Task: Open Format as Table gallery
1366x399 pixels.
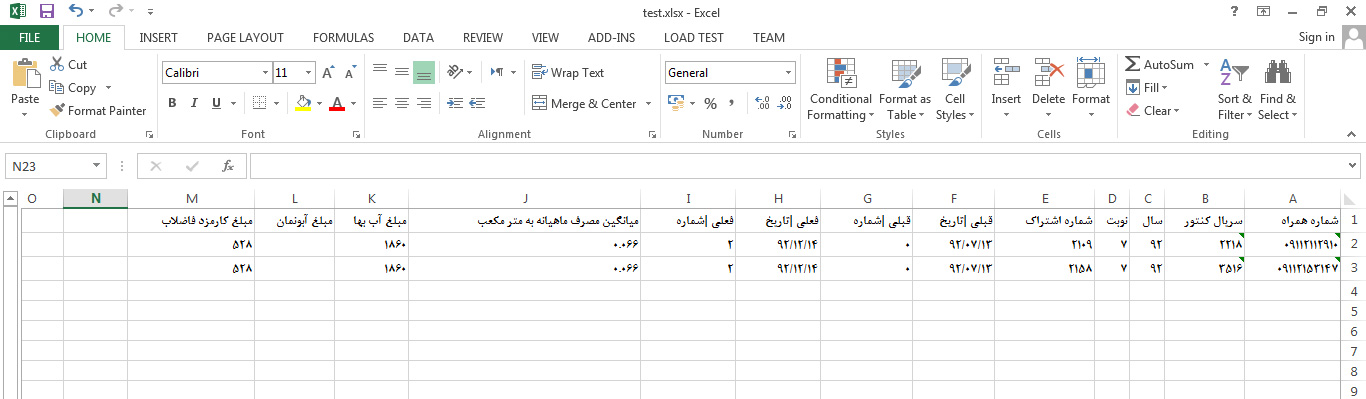Action: pos(905,90)
